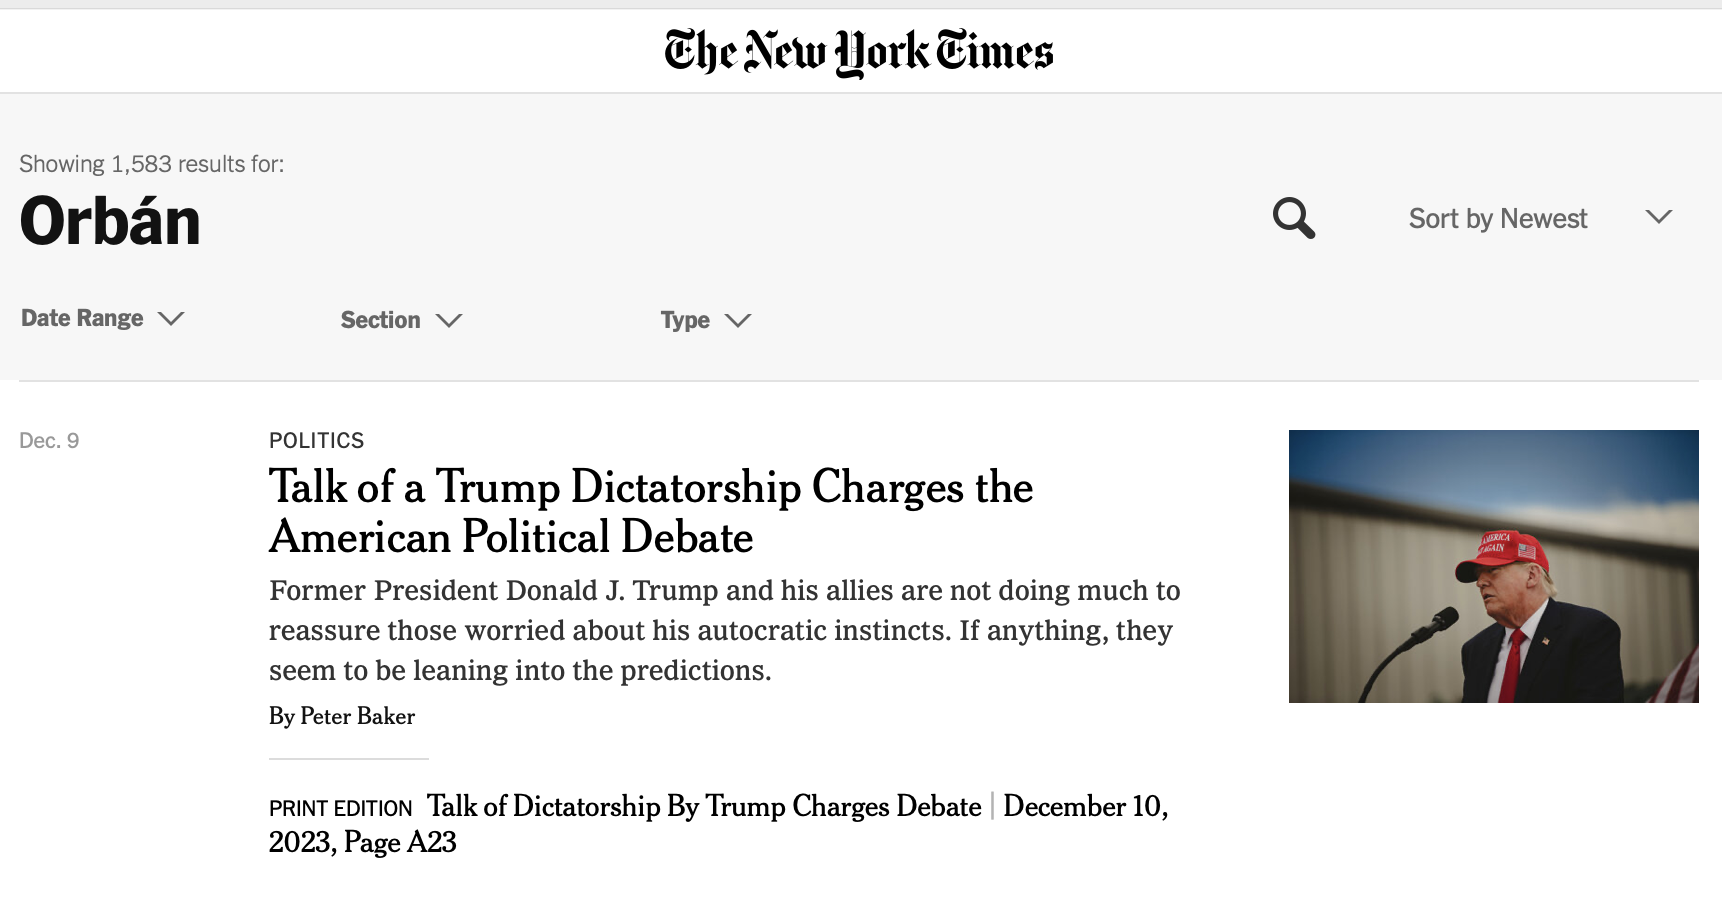
Task: Click the arrow icon beside Type
Action: click(738, 320)
